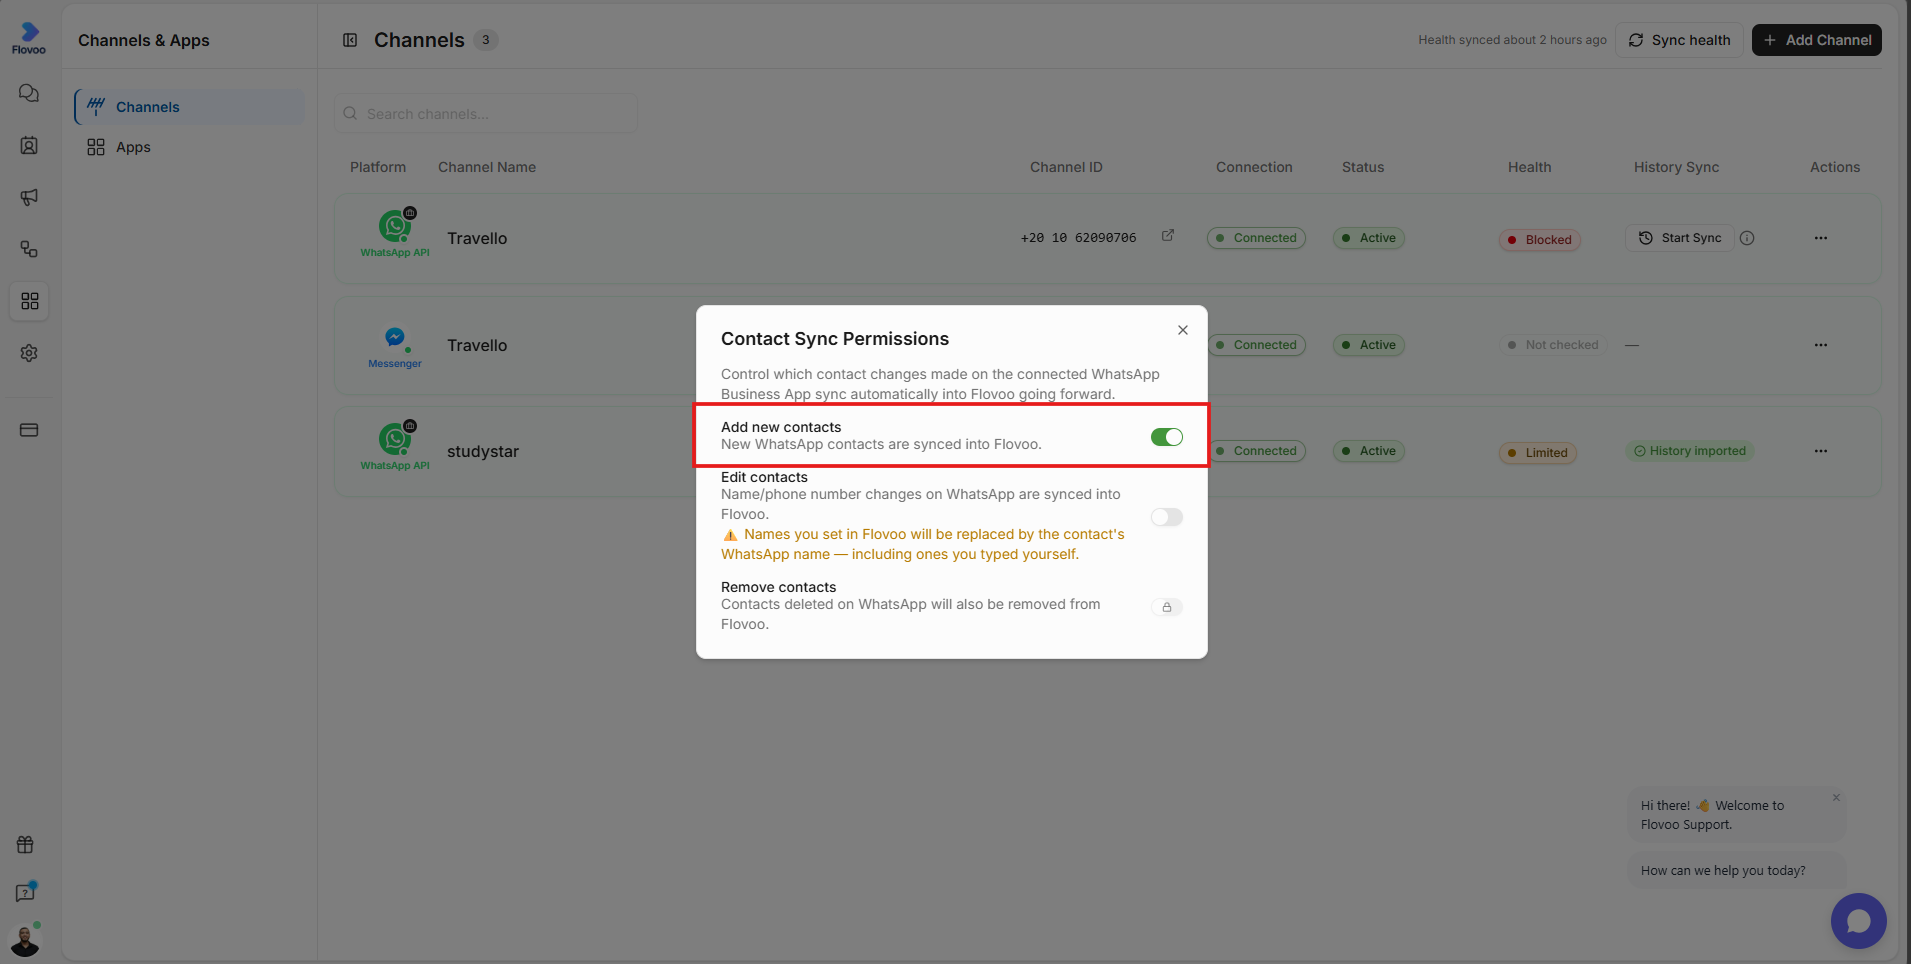1911x964 pixels.
Task: Click the Add Channel button
Action: click(x=1816, y=40)
